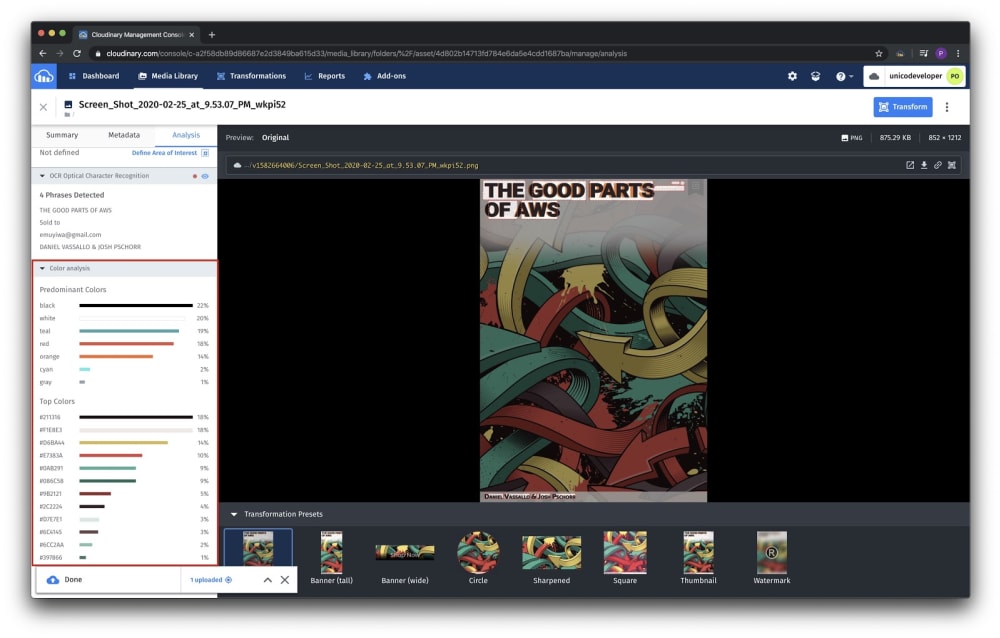Viewport: 1000px width, 638px height.
Task: Click the browser back arrow
Action: 43,54
